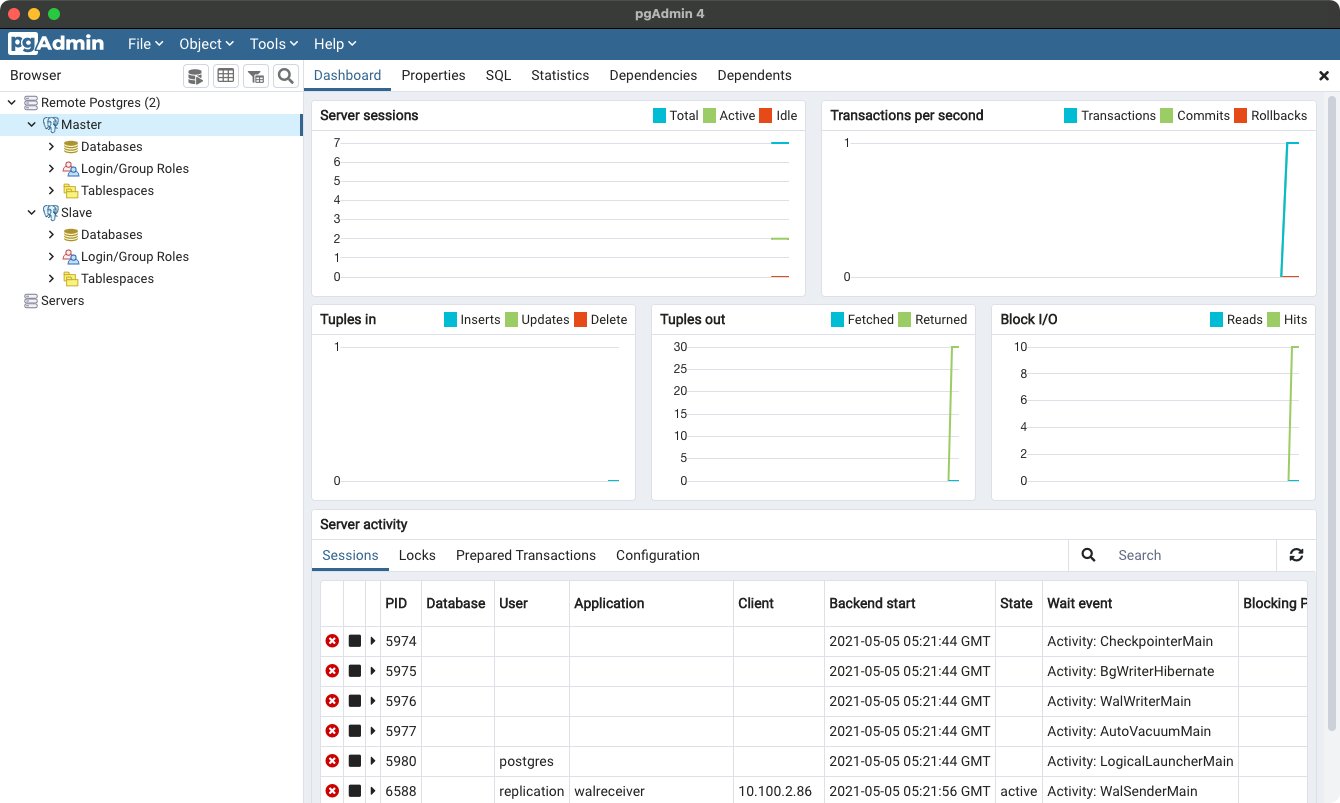Select the Servers group in Browser tree
Screen dimensions: 1340x803
62,301
